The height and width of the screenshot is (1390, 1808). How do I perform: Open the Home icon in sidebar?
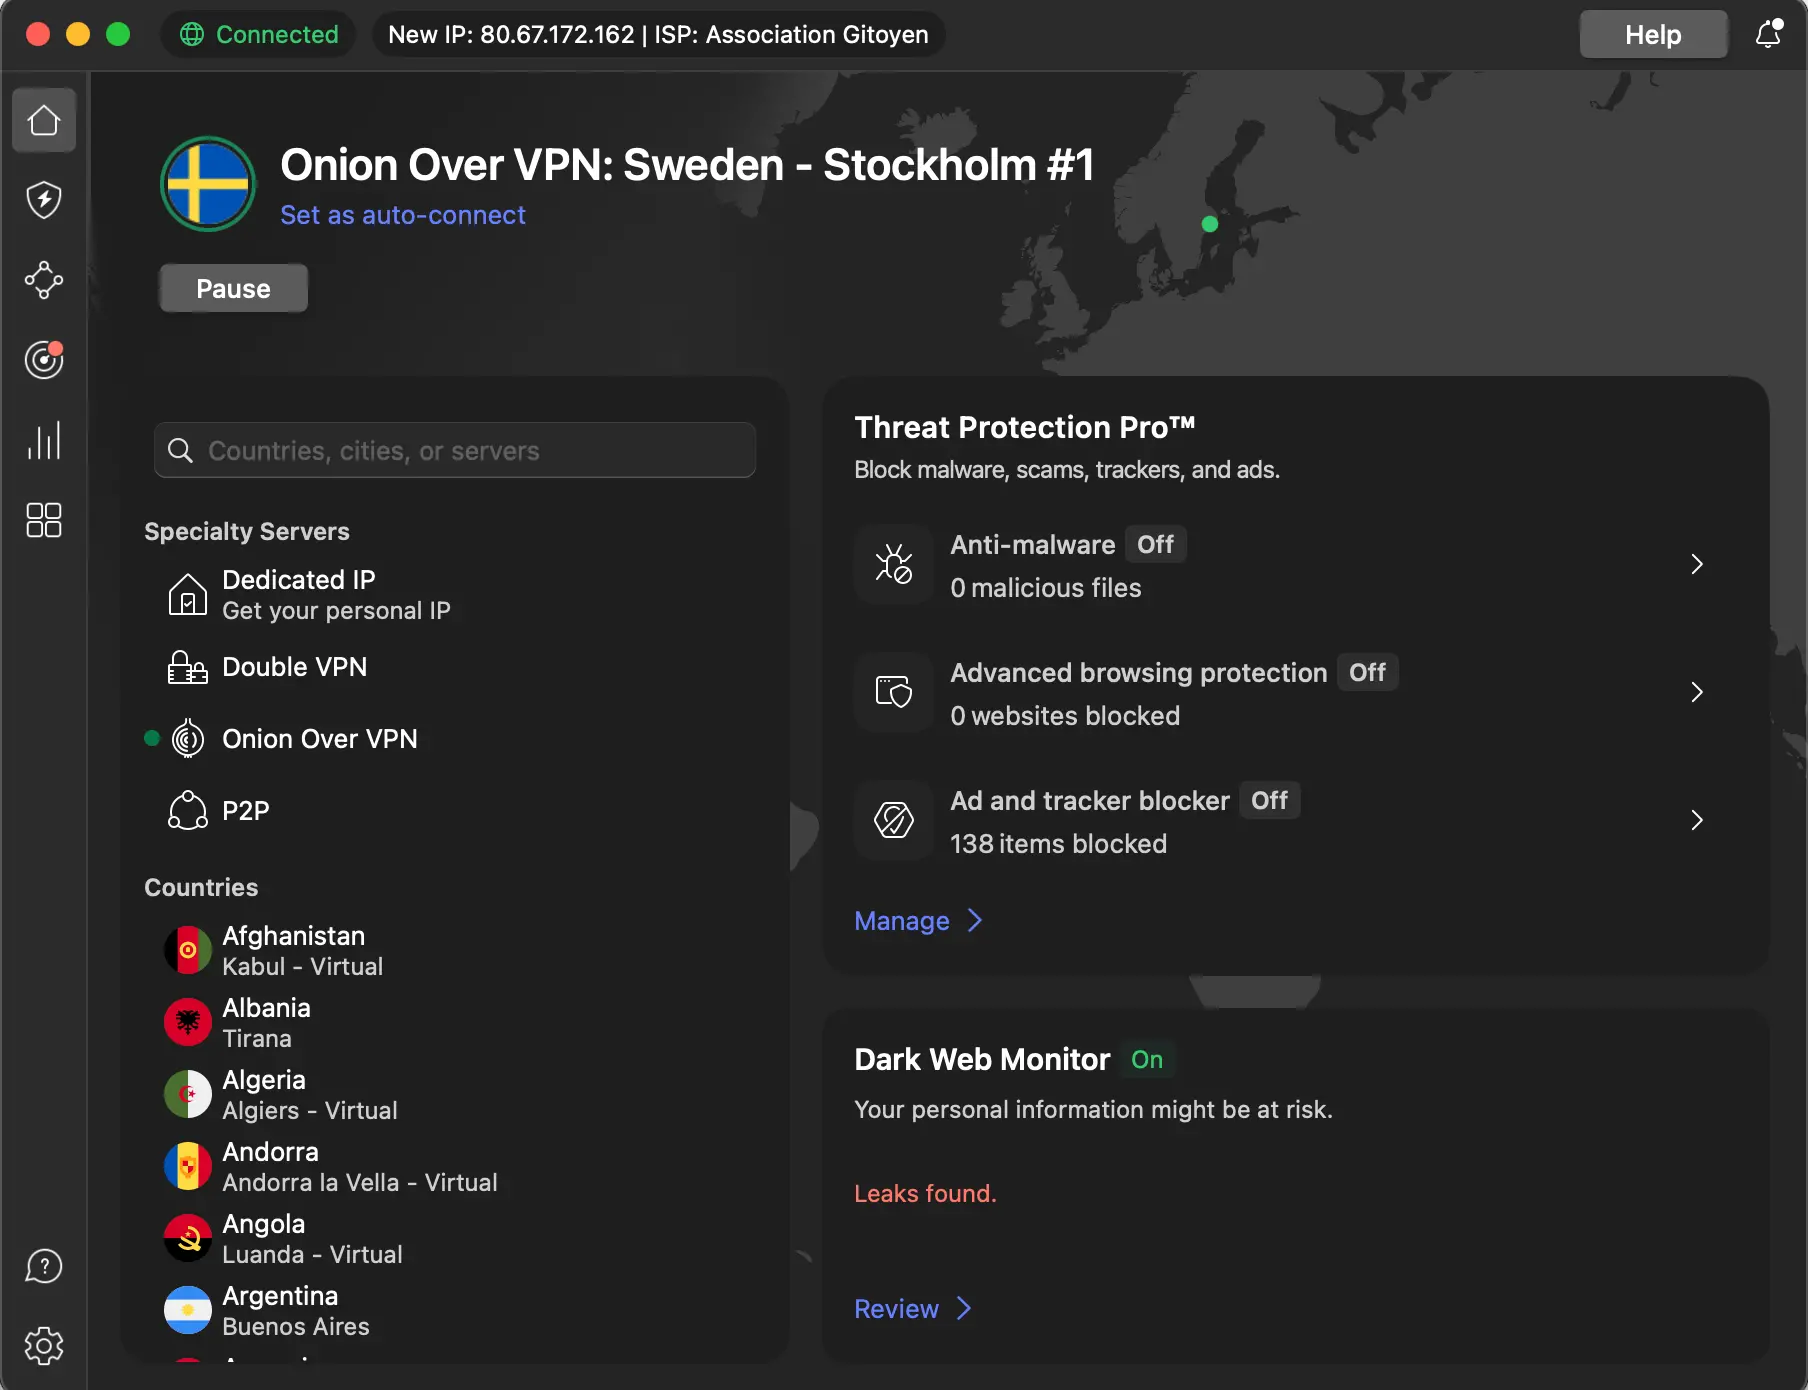point(44,121)
